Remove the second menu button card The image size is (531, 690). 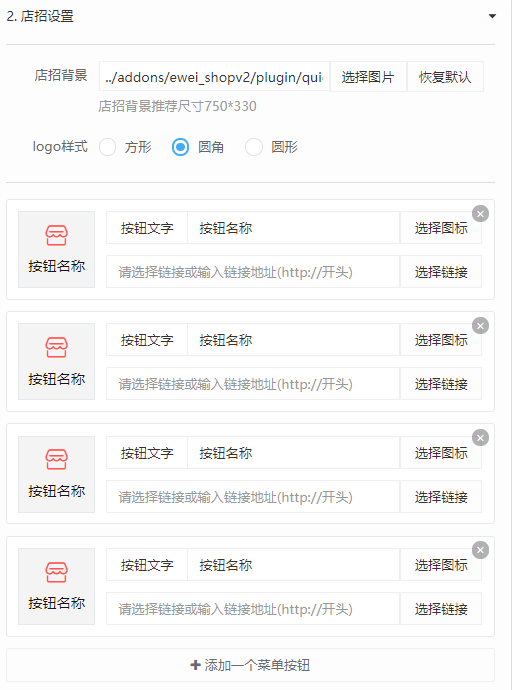tap(480, 326)
